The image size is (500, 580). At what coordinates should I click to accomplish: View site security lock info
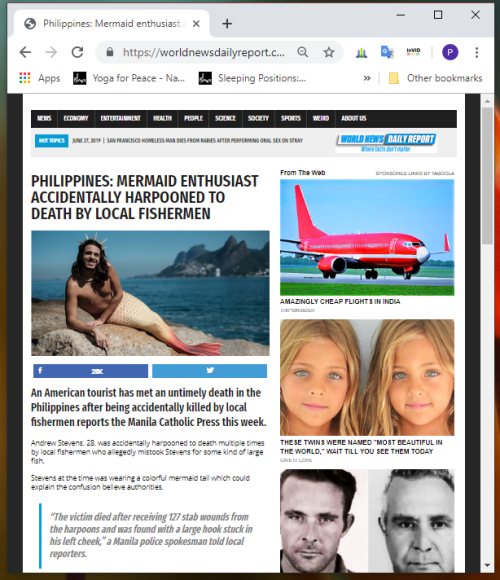pyautogui.click(x=109, y=52)
